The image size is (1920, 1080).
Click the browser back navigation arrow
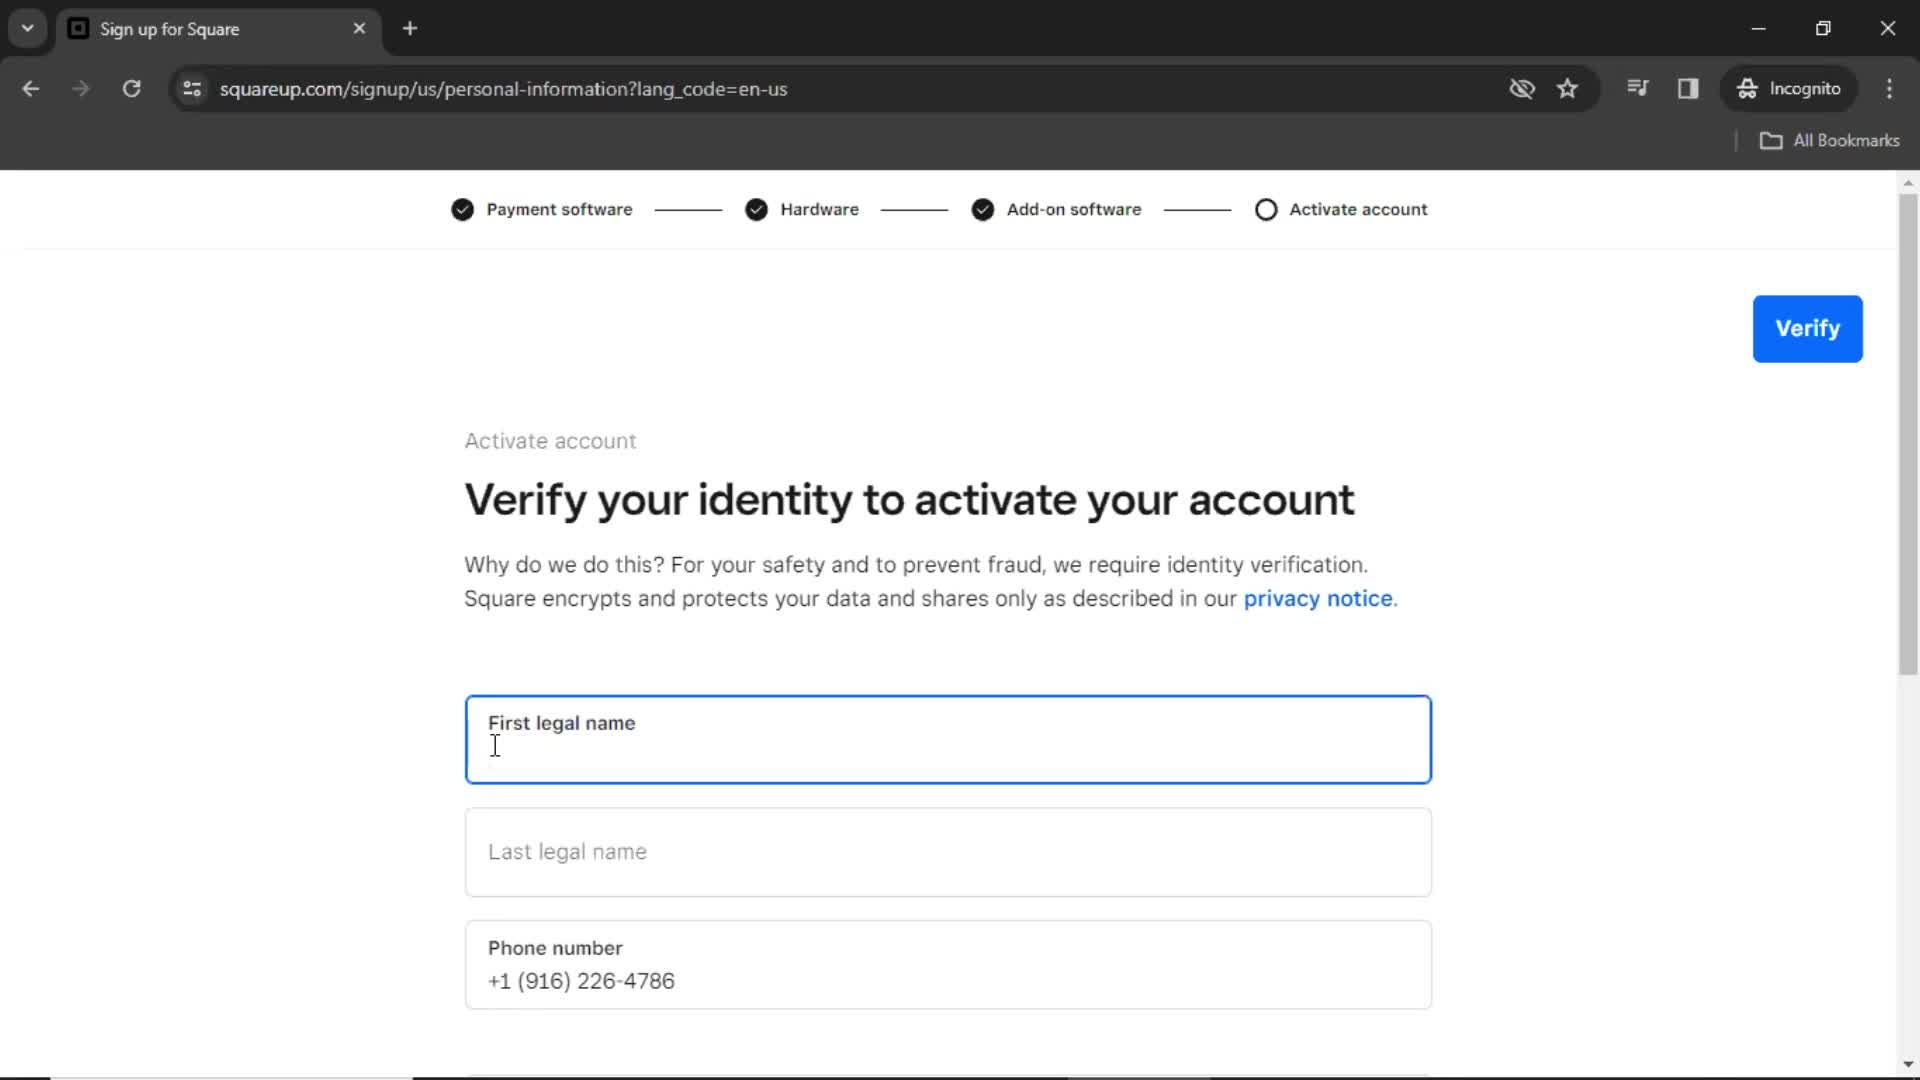coord(32,88)
